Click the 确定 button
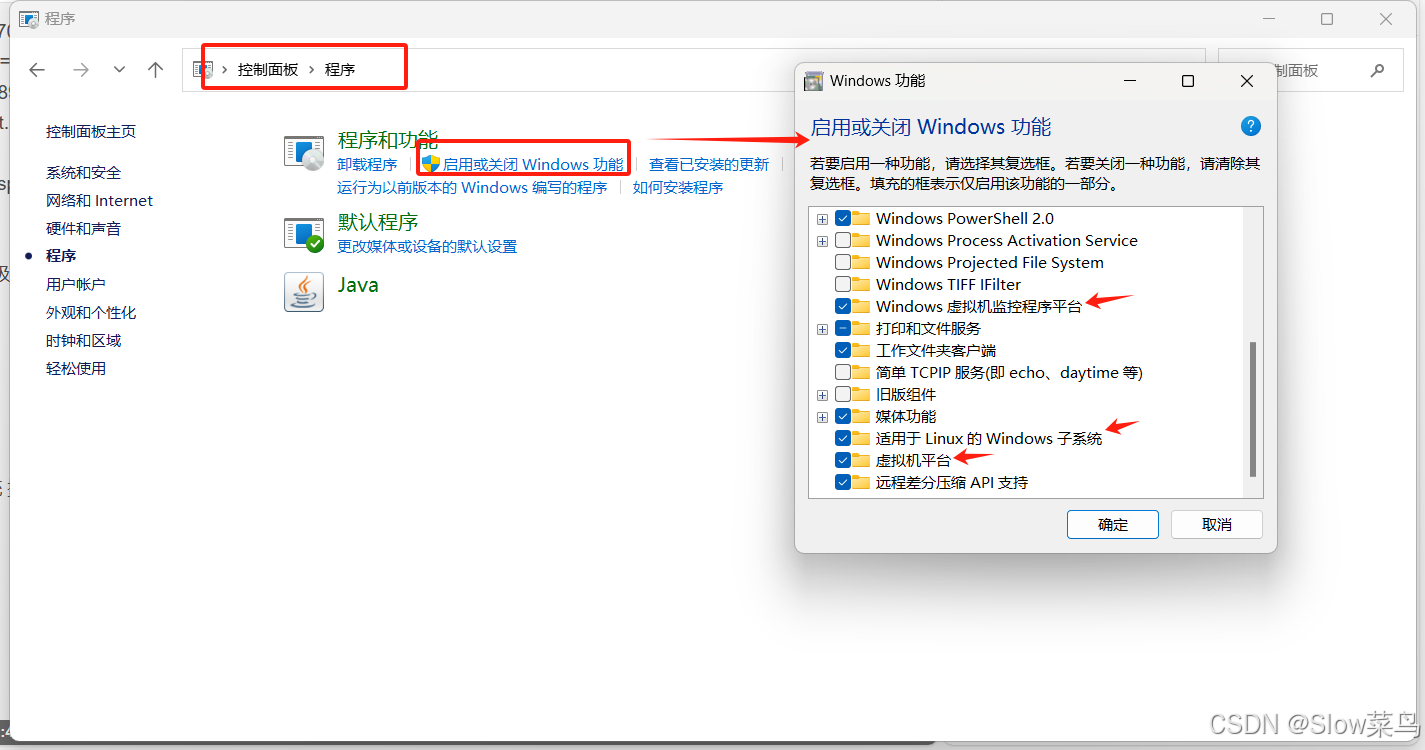Viewport: 1425px width, 750px height. (1113, 525)
